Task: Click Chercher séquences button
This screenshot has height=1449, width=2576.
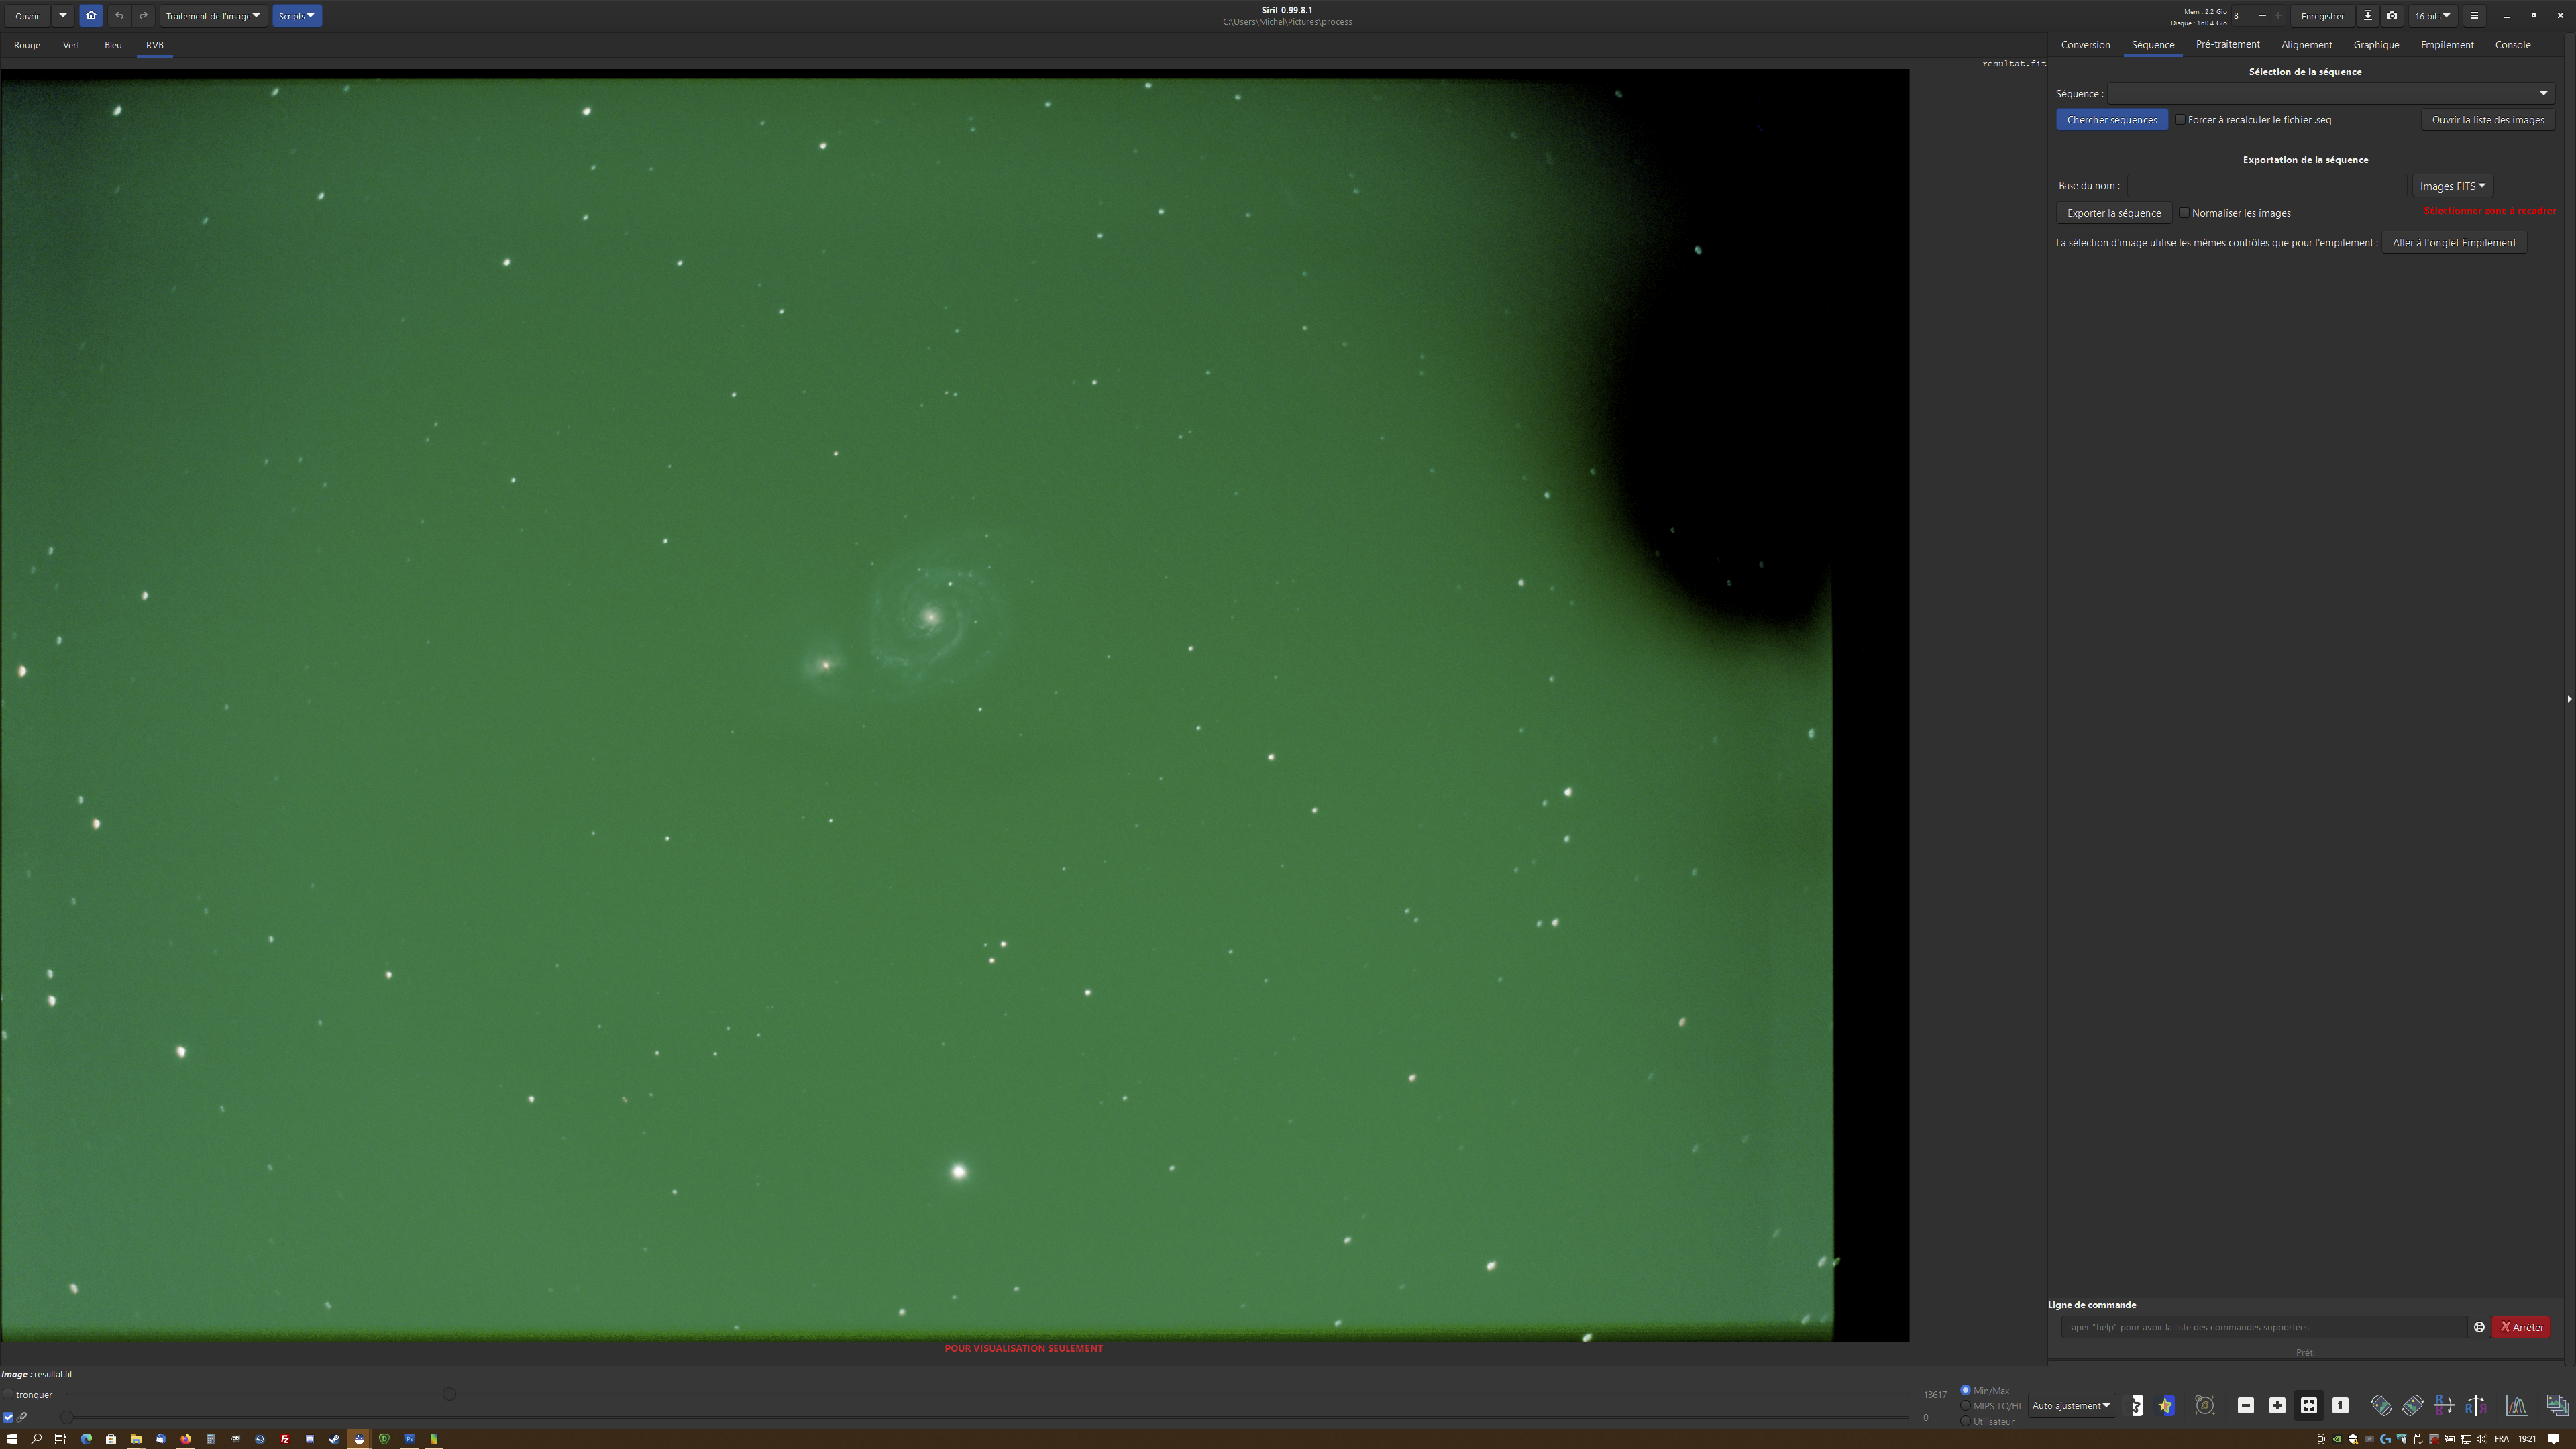Action: [x=2111, y=120]
